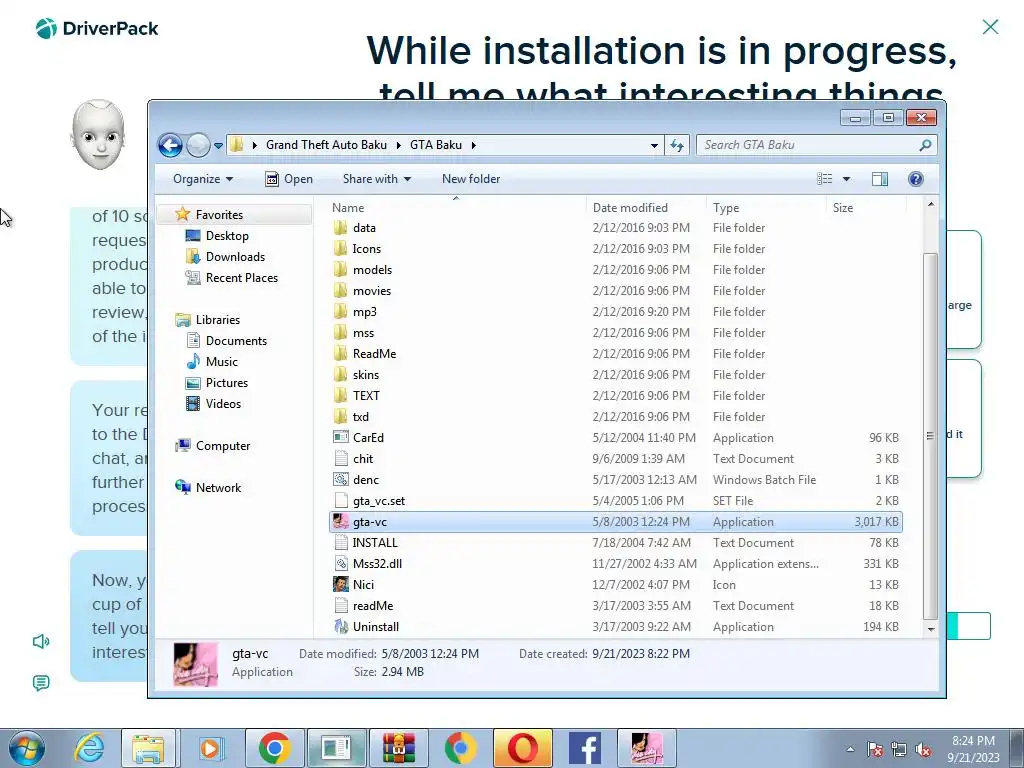Click the Forward navigation arrow in Explorer
Screen dimensions: 1024x768
tap(198, 145)
